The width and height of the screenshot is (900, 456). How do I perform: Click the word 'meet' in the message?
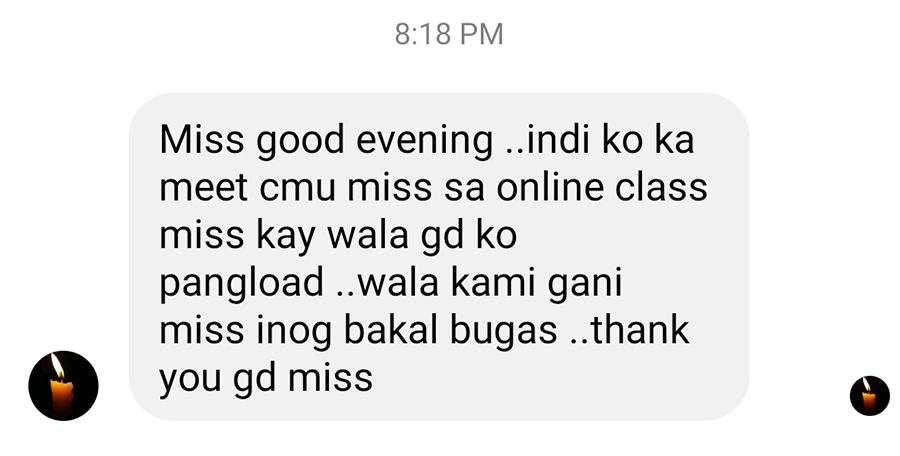[203, 189]
